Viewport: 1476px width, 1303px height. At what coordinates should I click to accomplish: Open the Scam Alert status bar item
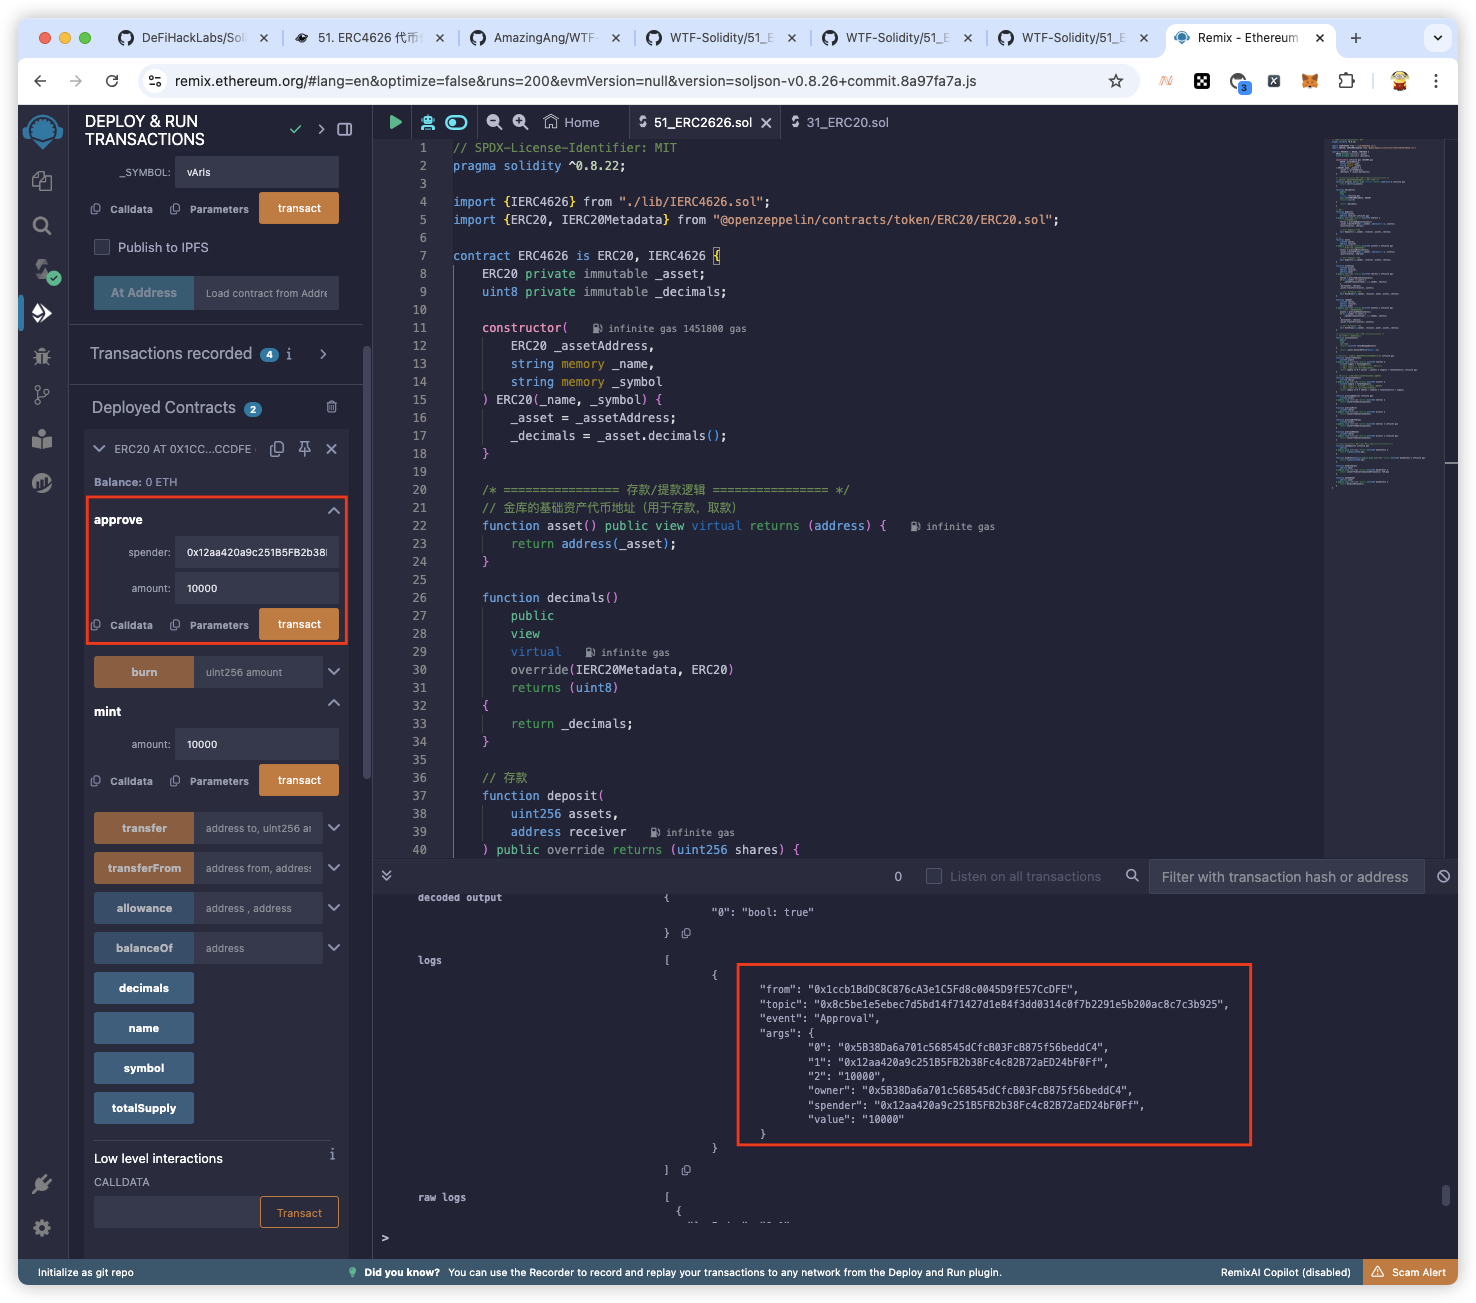pos(1410,1272)
